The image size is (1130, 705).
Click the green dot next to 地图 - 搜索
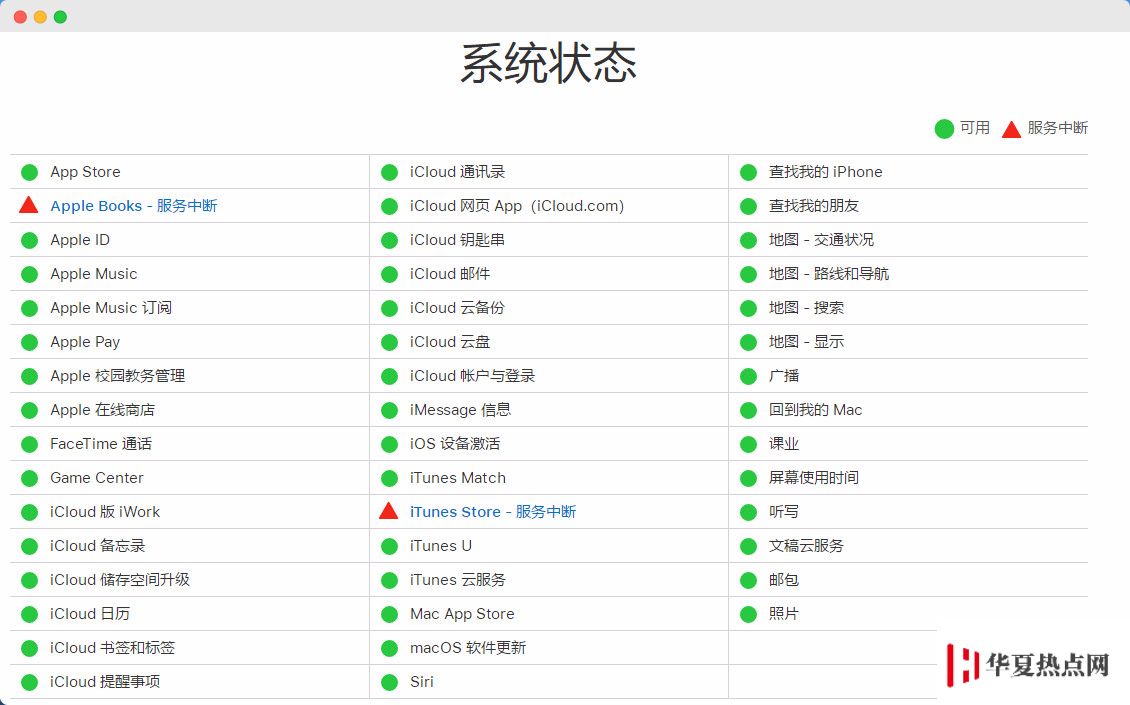coord(749,309)
